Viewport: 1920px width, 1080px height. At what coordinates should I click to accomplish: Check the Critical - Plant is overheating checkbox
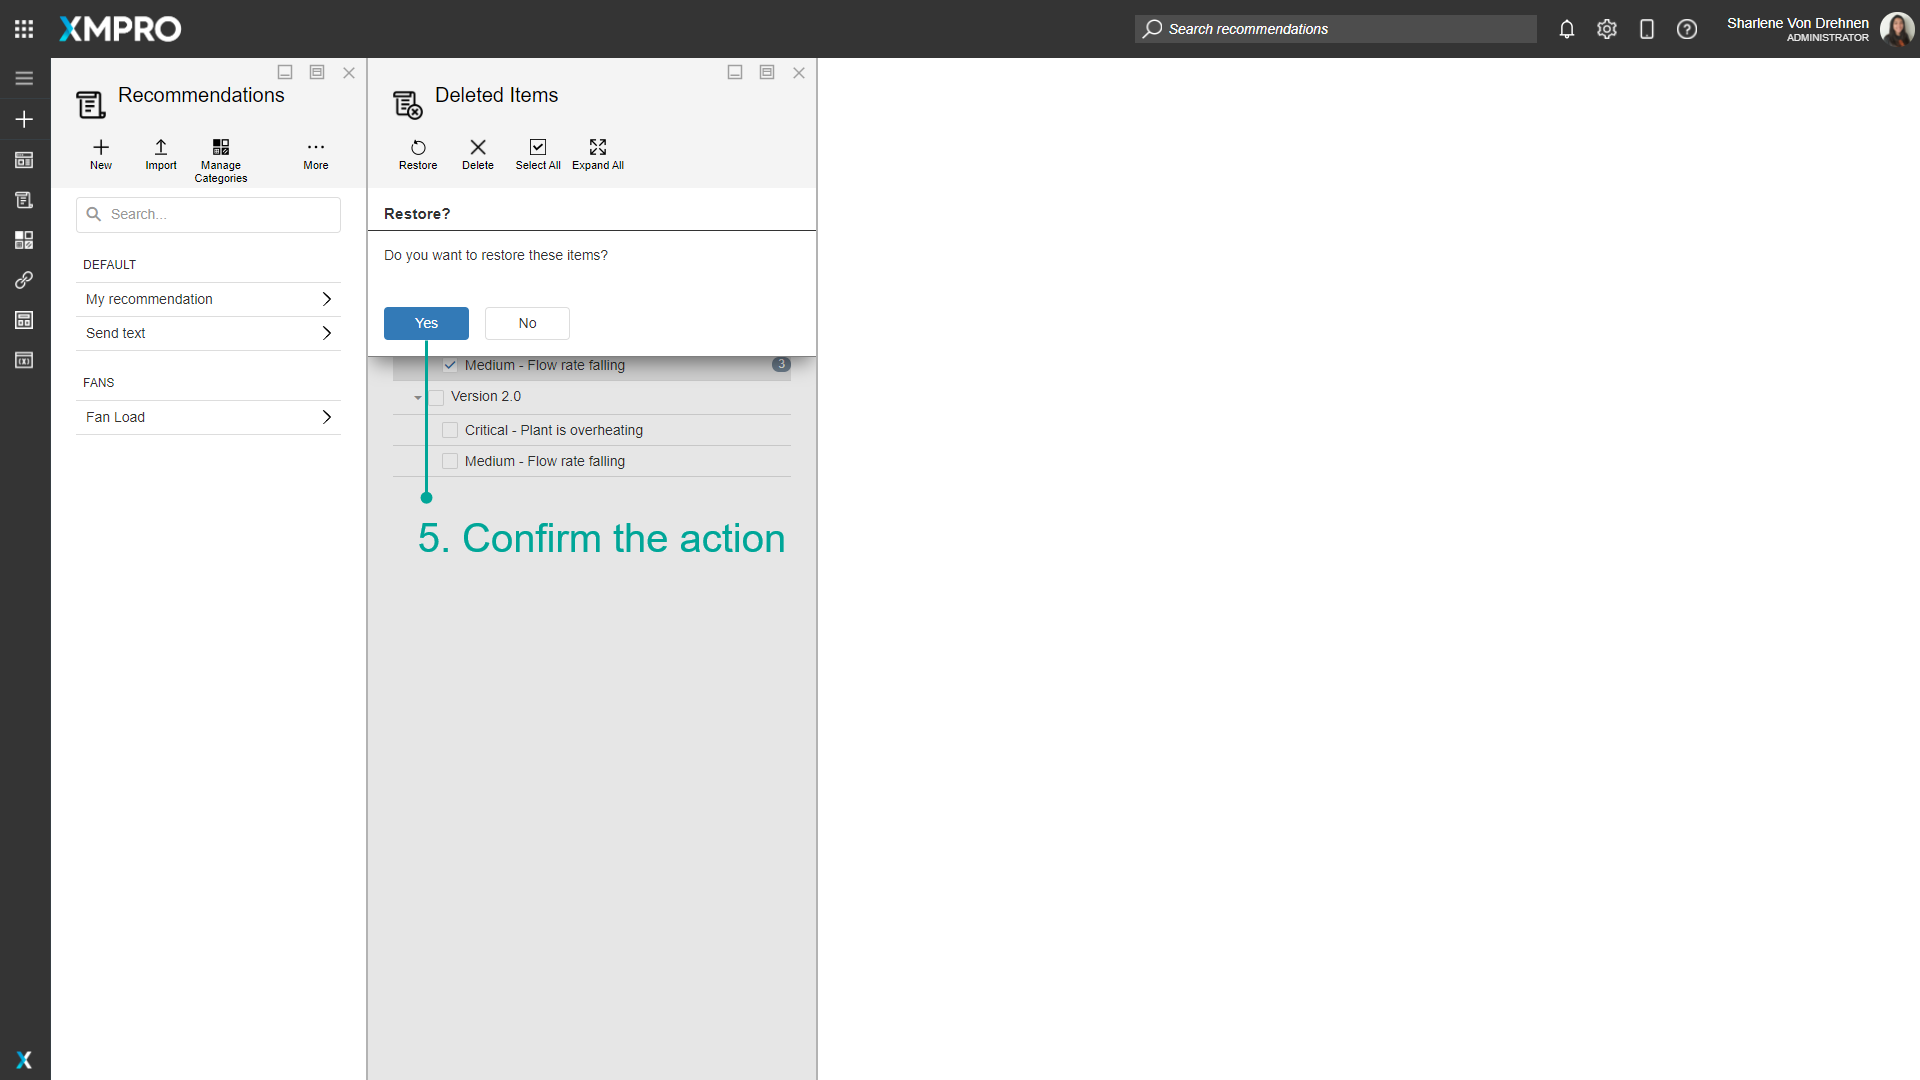click(450, 430)
